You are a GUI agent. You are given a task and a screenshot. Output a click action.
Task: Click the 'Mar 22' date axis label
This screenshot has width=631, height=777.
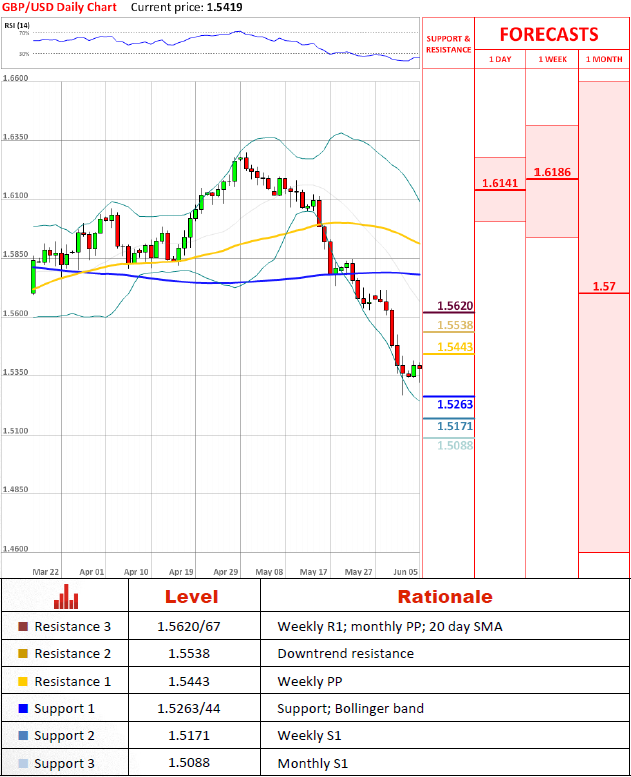pos(46,572)
